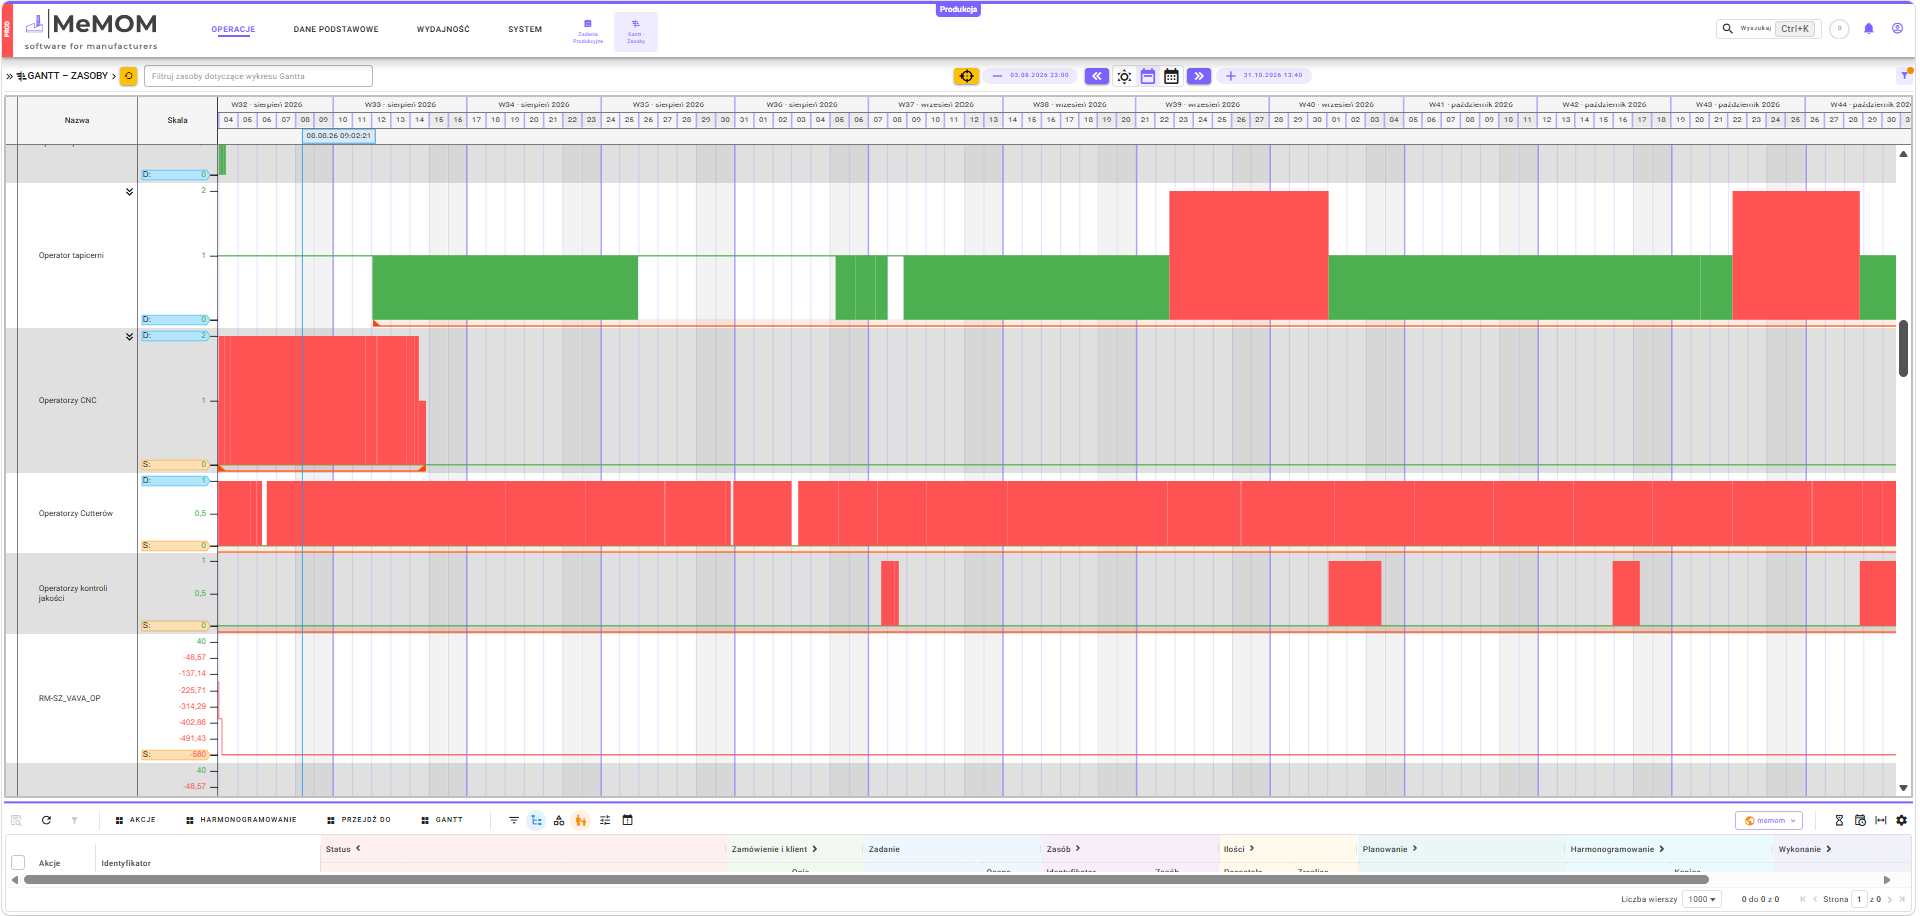The height and width of the screenshot is (916, 1920).
Task: Open the WYDAJNOŚĆ menu
Action: click(x=443, y=29)
